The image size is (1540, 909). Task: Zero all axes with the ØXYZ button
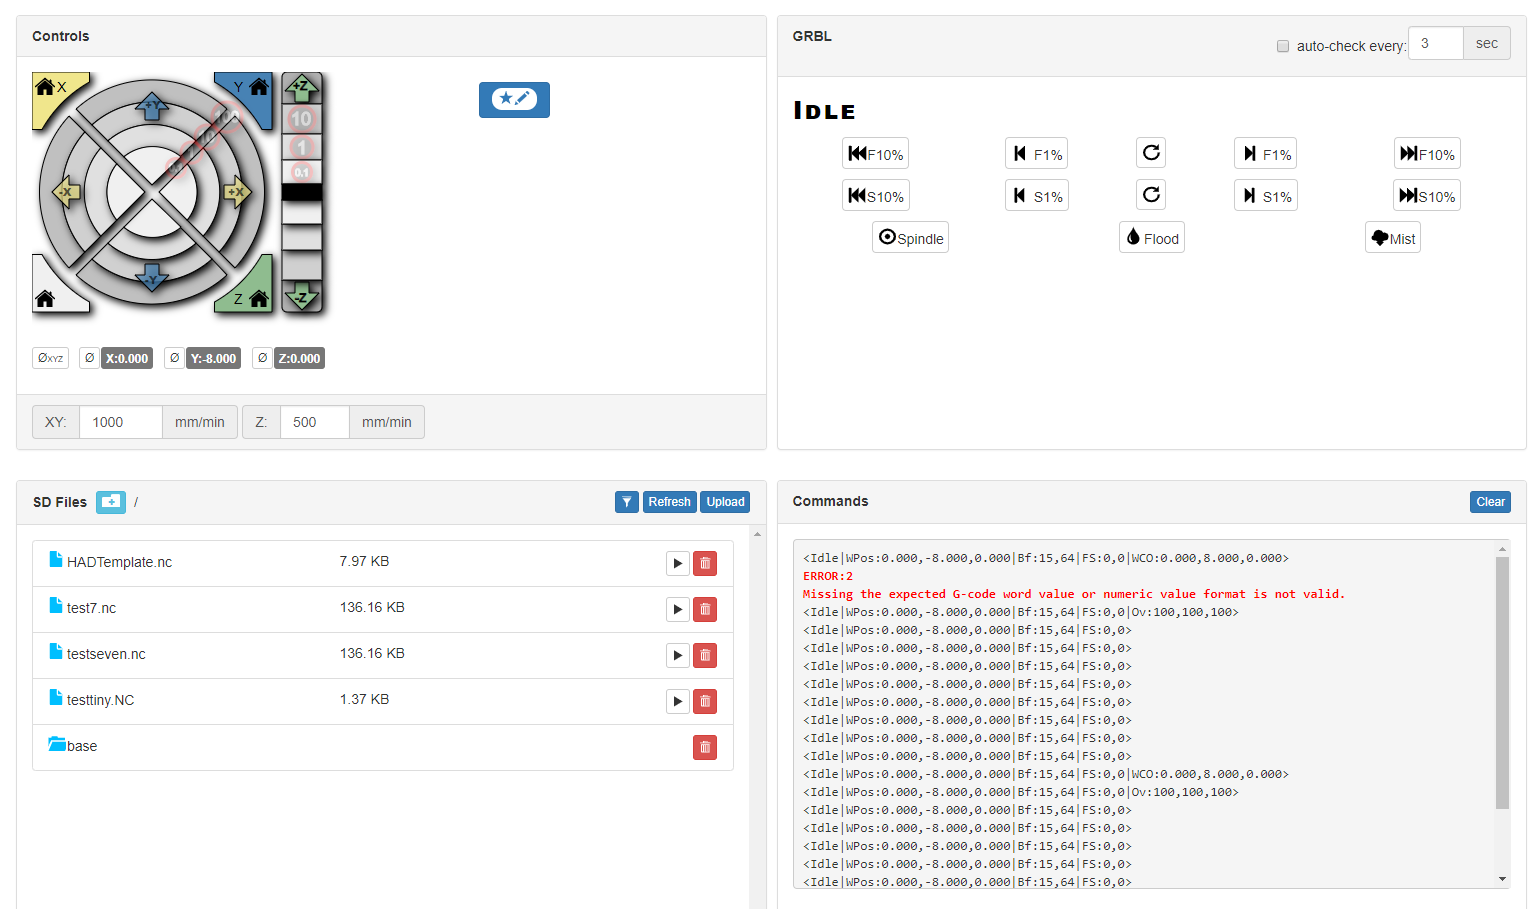50,358
